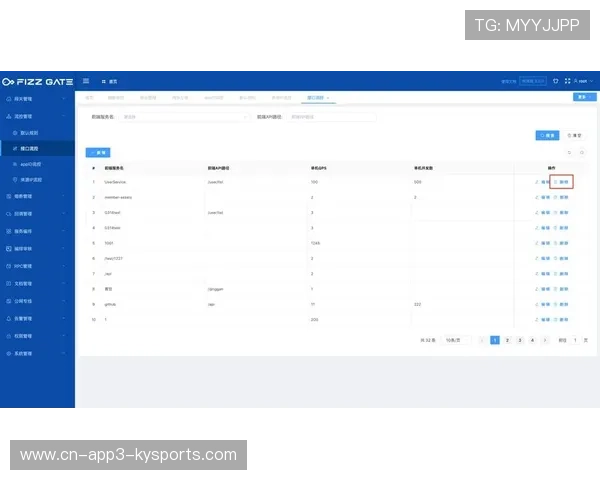This screenshot has width=600, height=480.
Task: Click the column settings icon above table
Action: 582,152
